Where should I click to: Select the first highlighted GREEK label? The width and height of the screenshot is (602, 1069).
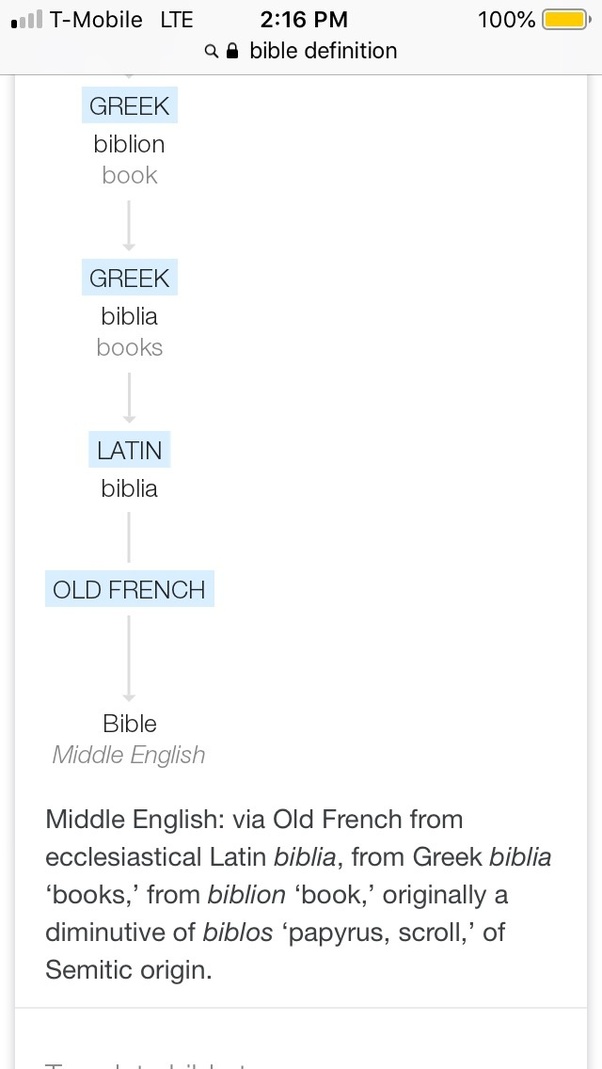[129, 105]
